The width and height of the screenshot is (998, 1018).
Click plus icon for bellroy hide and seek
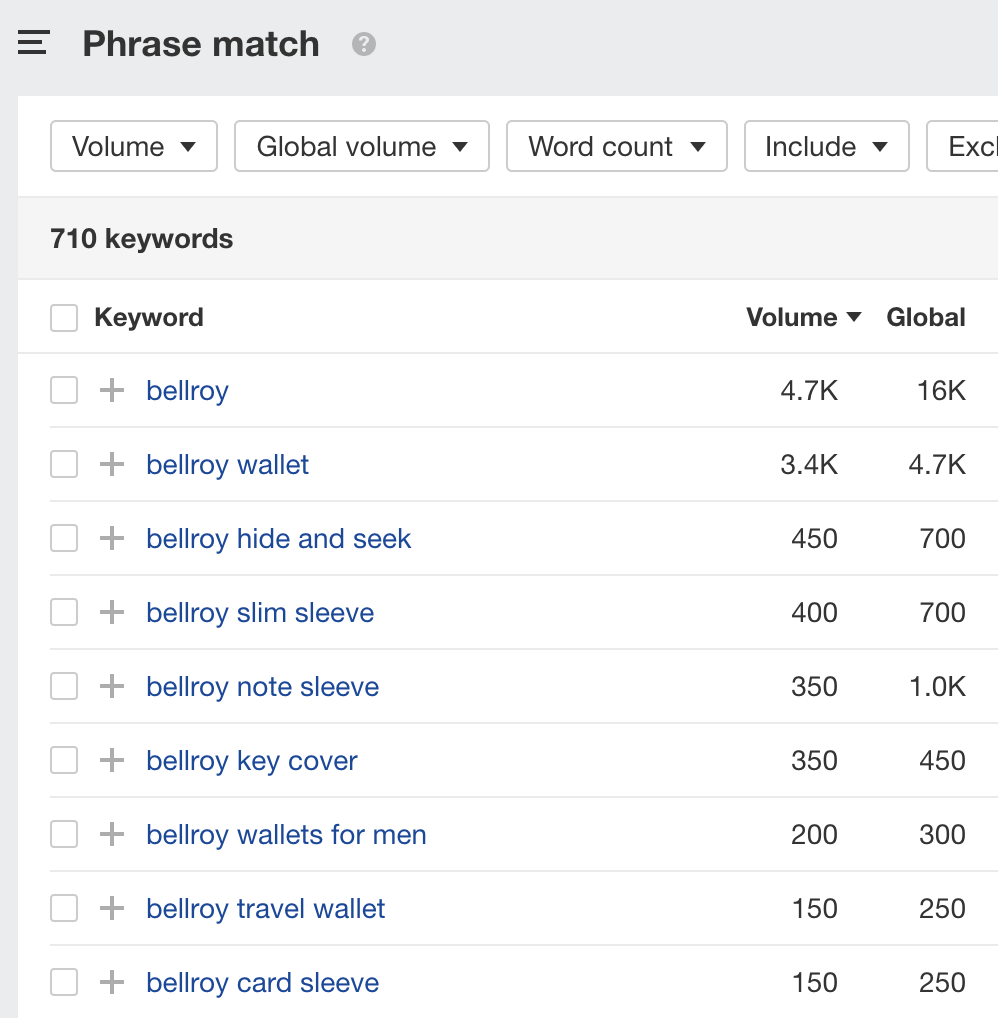point(112,538)
